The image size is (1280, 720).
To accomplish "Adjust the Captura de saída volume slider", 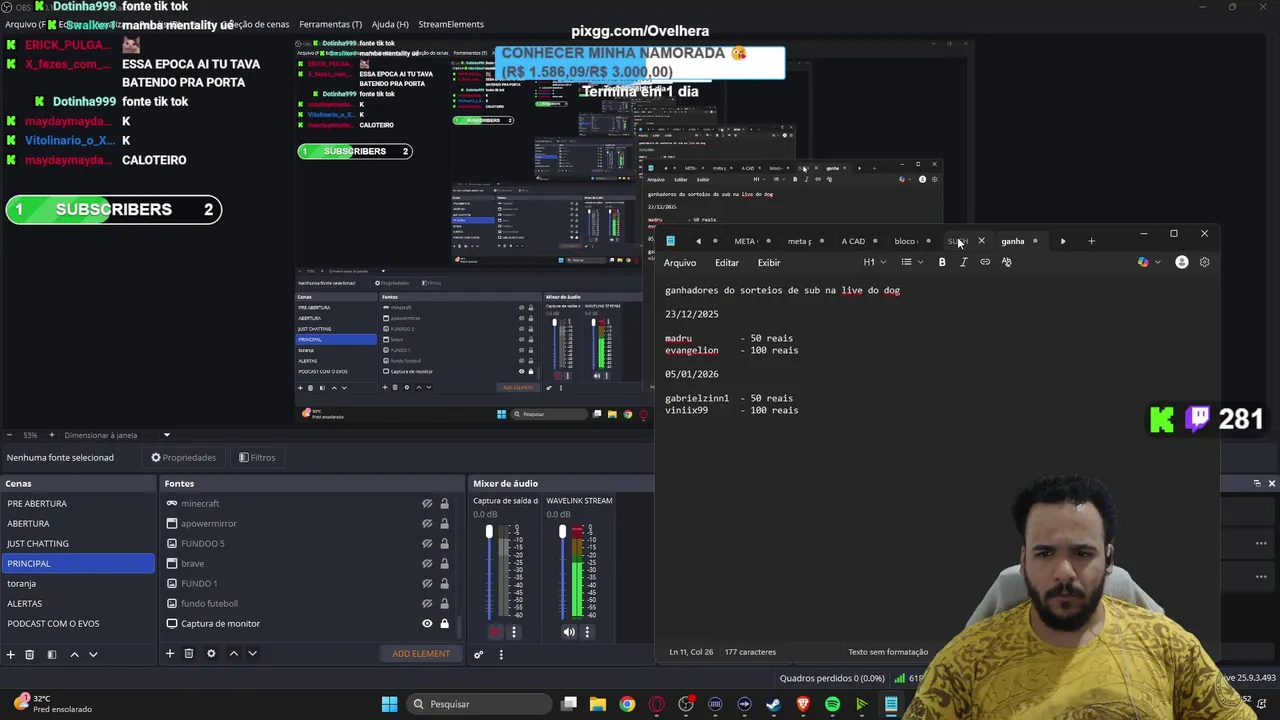I will [489, 570].
